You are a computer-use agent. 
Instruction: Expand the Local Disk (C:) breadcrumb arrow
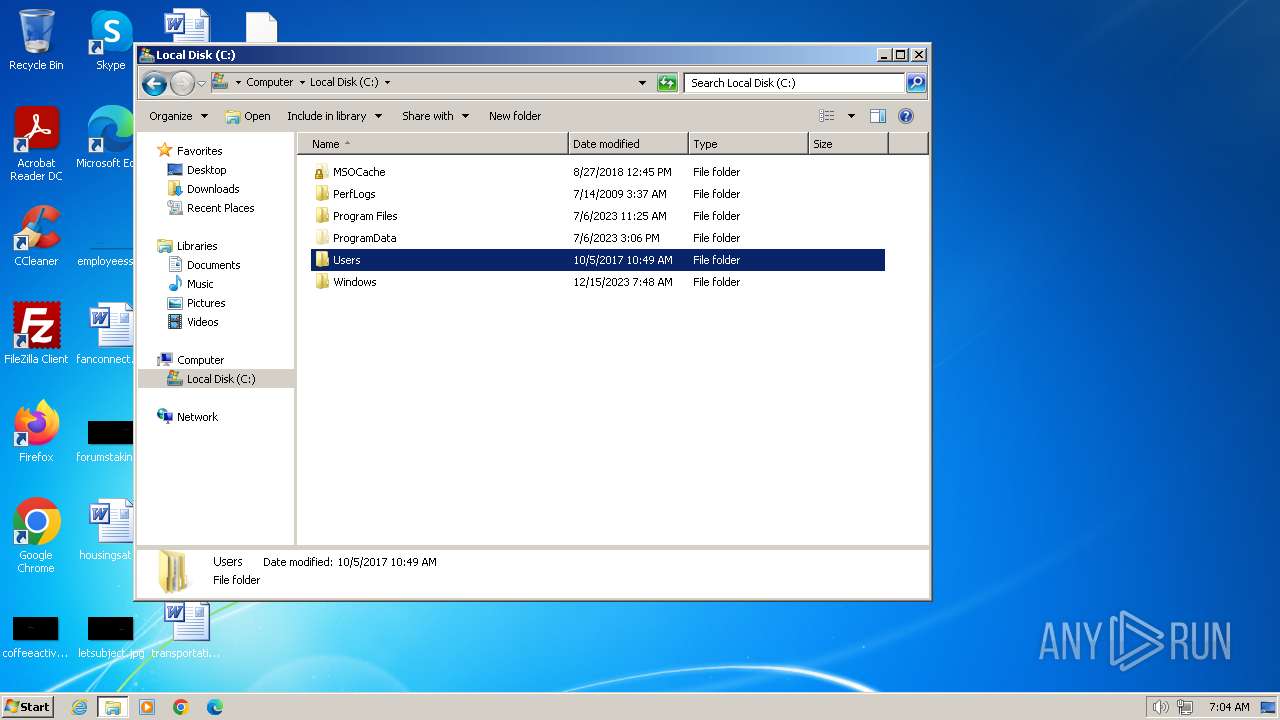(387, 83)
